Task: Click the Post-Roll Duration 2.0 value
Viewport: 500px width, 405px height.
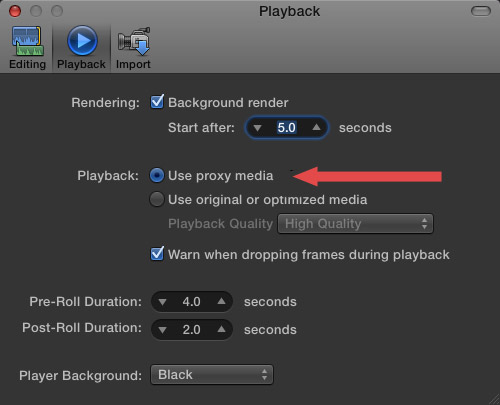Action: tap(192, 330)
